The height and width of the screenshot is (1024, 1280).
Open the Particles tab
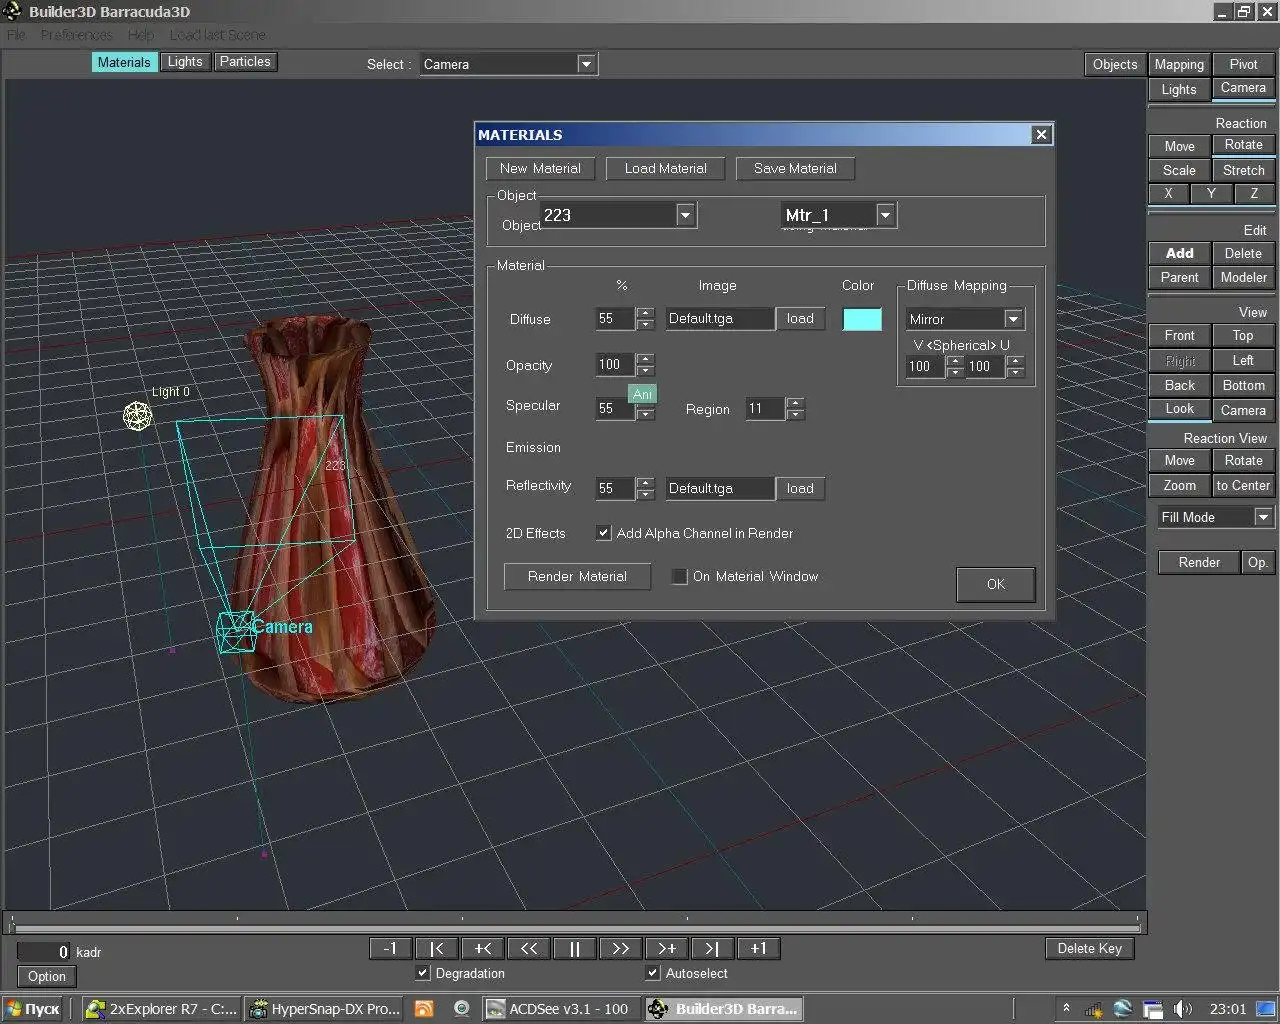point(245,62)
